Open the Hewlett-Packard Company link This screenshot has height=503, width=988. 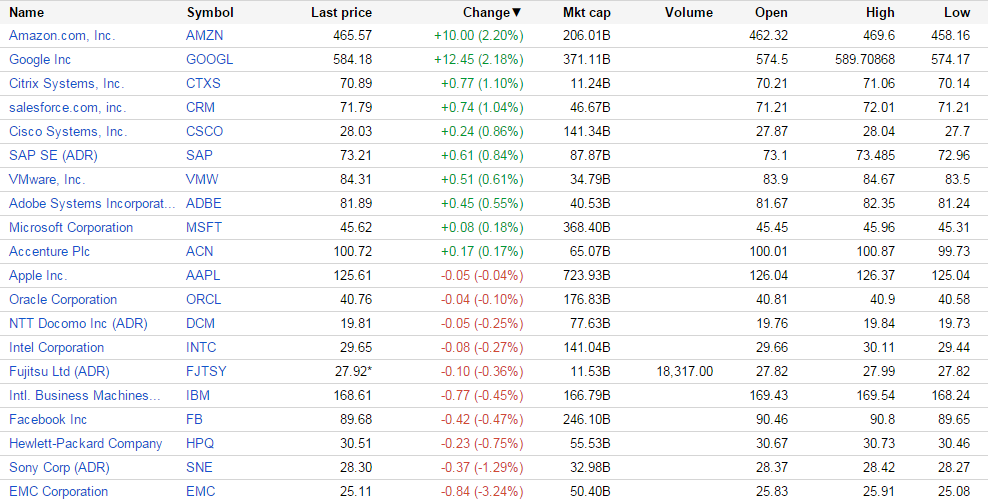[85, 443]
